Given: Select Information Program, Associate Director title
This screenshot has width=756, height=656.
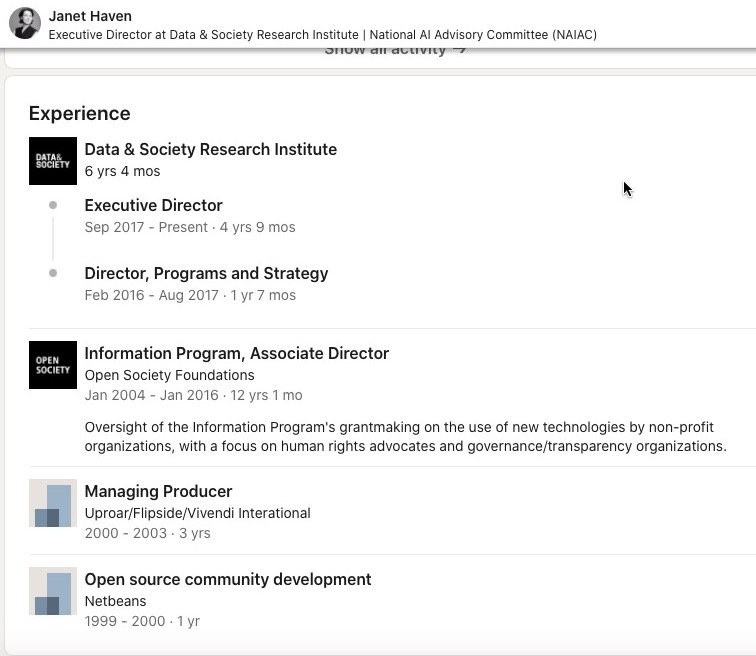Looking at the screenshot, I should (237, 353).
